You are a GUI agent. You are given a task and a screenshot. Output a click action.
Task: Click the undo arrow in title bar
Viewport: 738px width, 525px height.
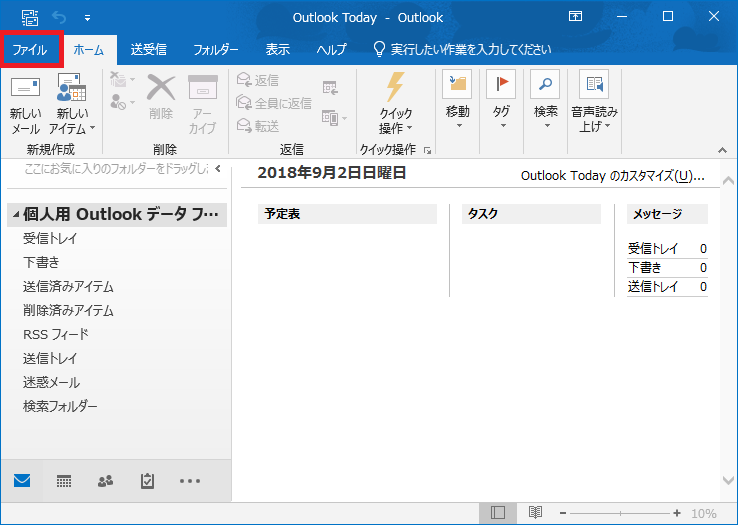[x=59, y=18]
